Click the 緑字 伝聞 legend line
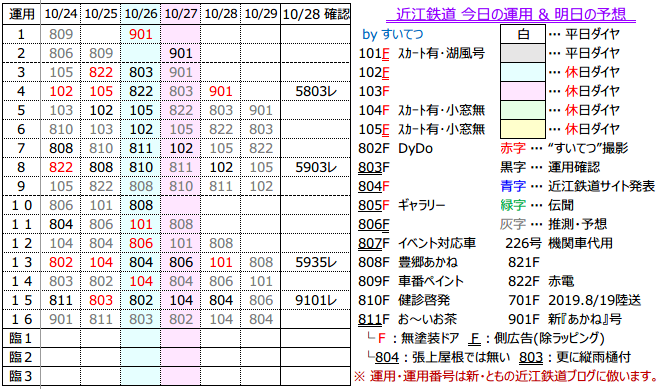The image size is (669, 389). point(537,205)
